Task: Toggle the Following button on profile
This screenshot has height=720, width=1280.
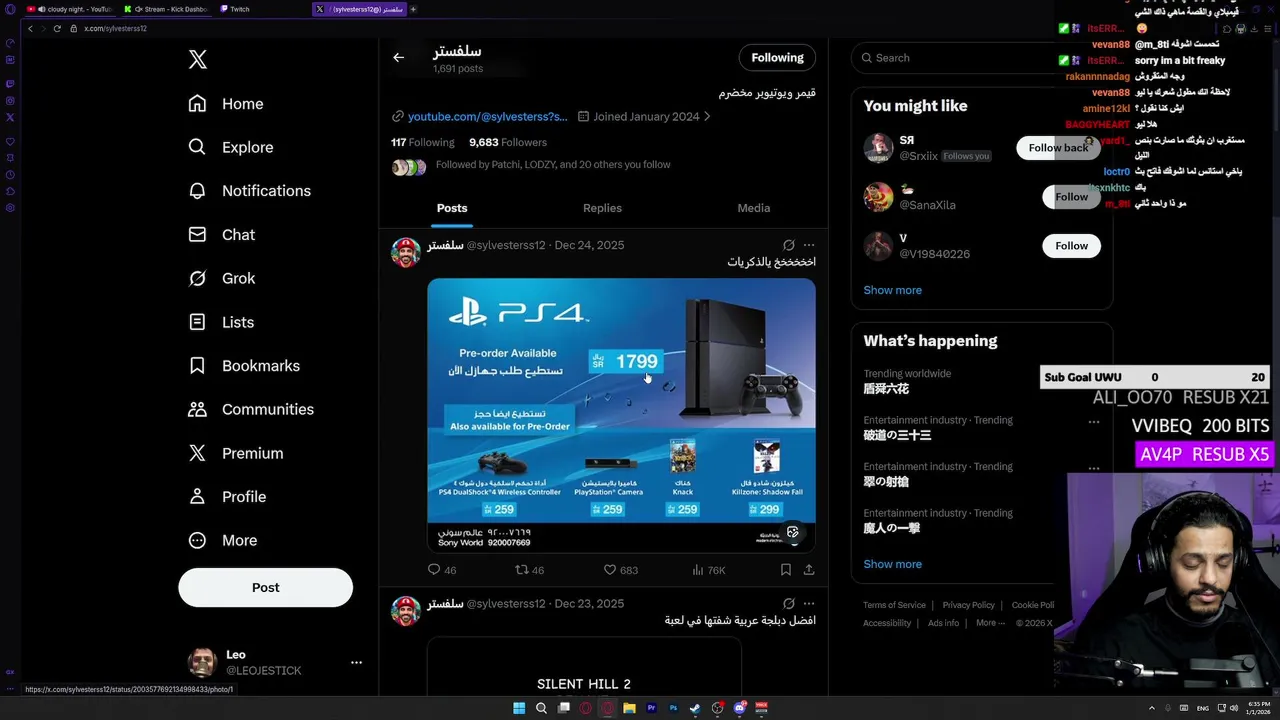Action: 777,58
